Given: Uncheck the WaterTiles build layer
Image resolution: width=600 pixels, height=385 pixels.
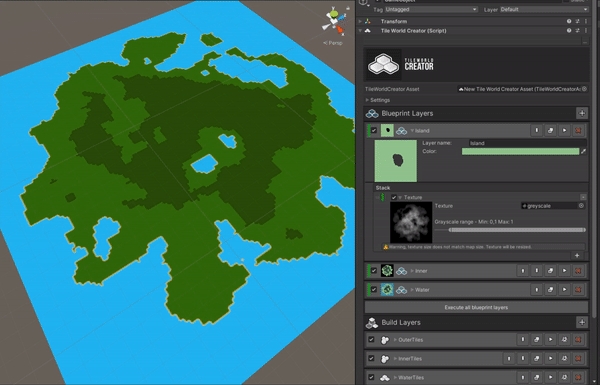Looking at the screenshot, I should pos(371,377).
